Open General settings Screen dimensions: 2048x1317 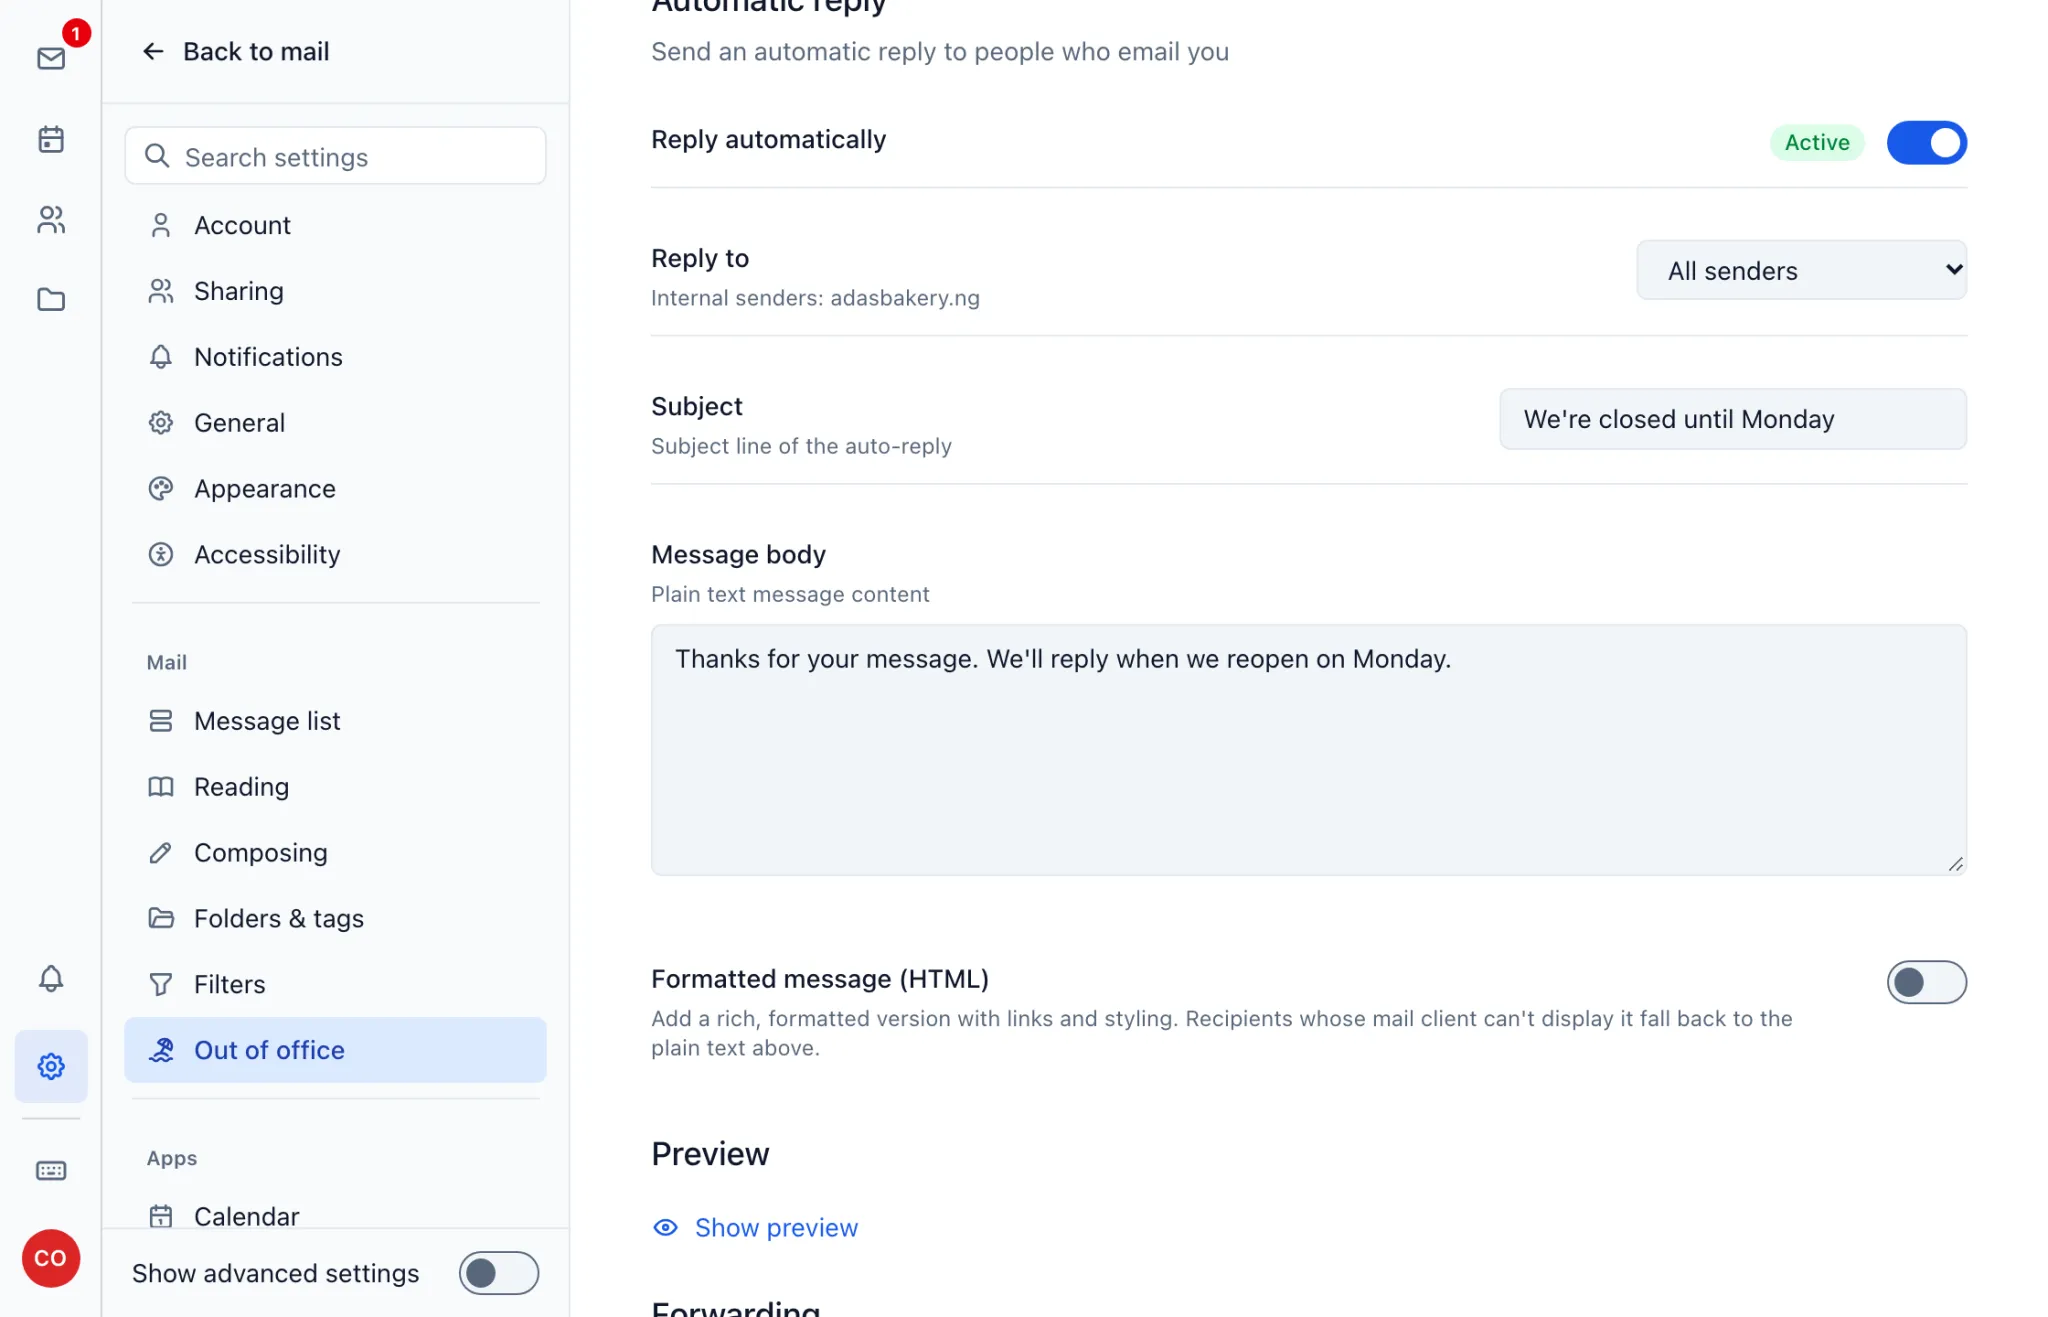click(335, 423)
